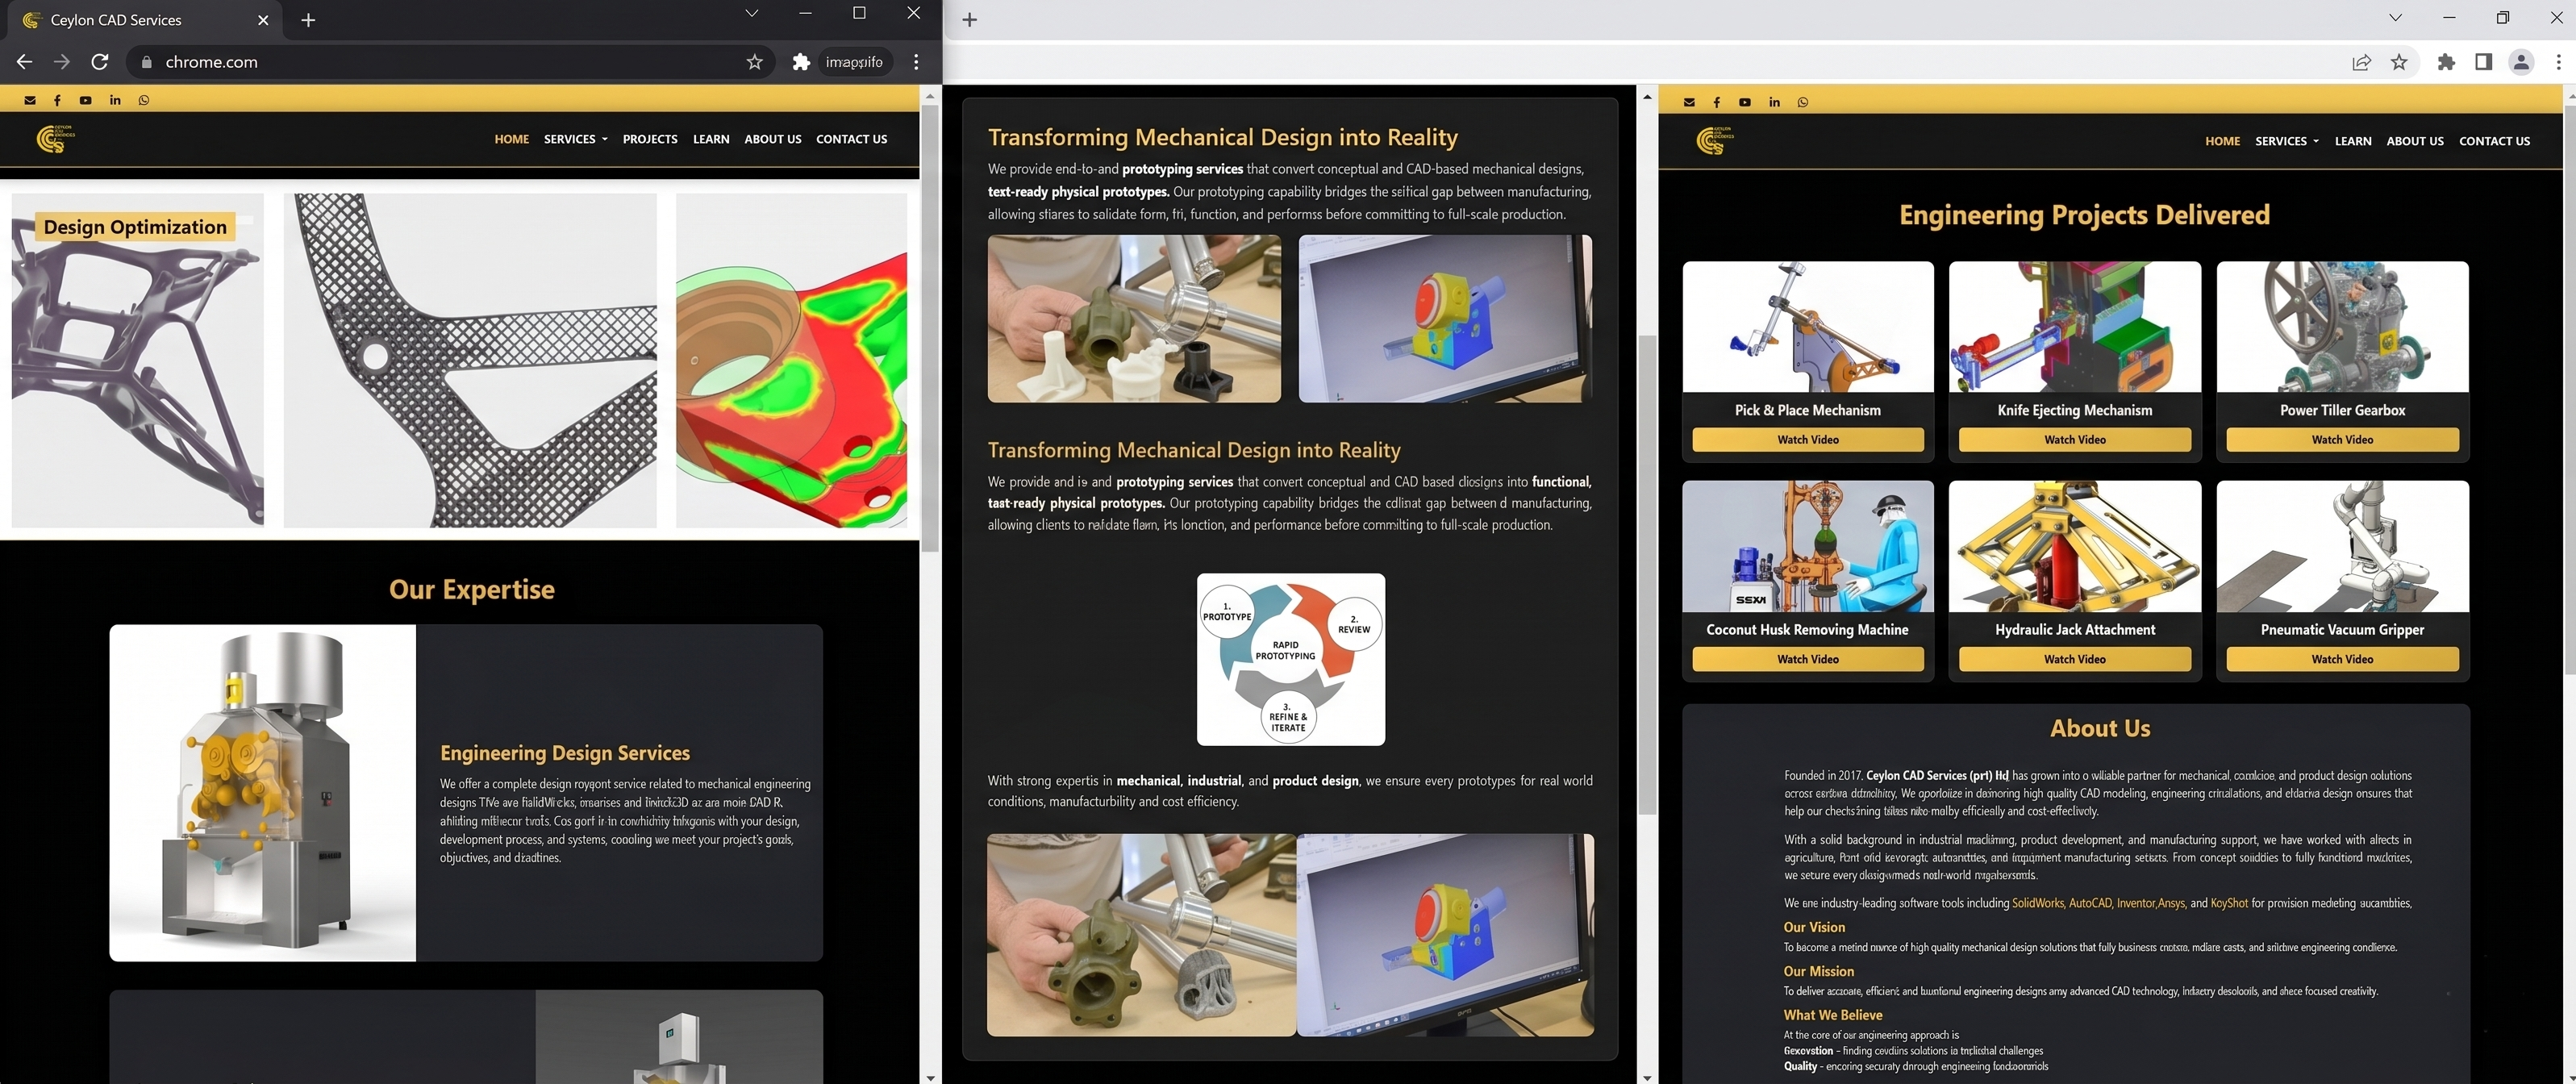This screenshot has width=2576, height=1084.
Task: Open LinkedIn link on the light-window site
Action: 1774,102
